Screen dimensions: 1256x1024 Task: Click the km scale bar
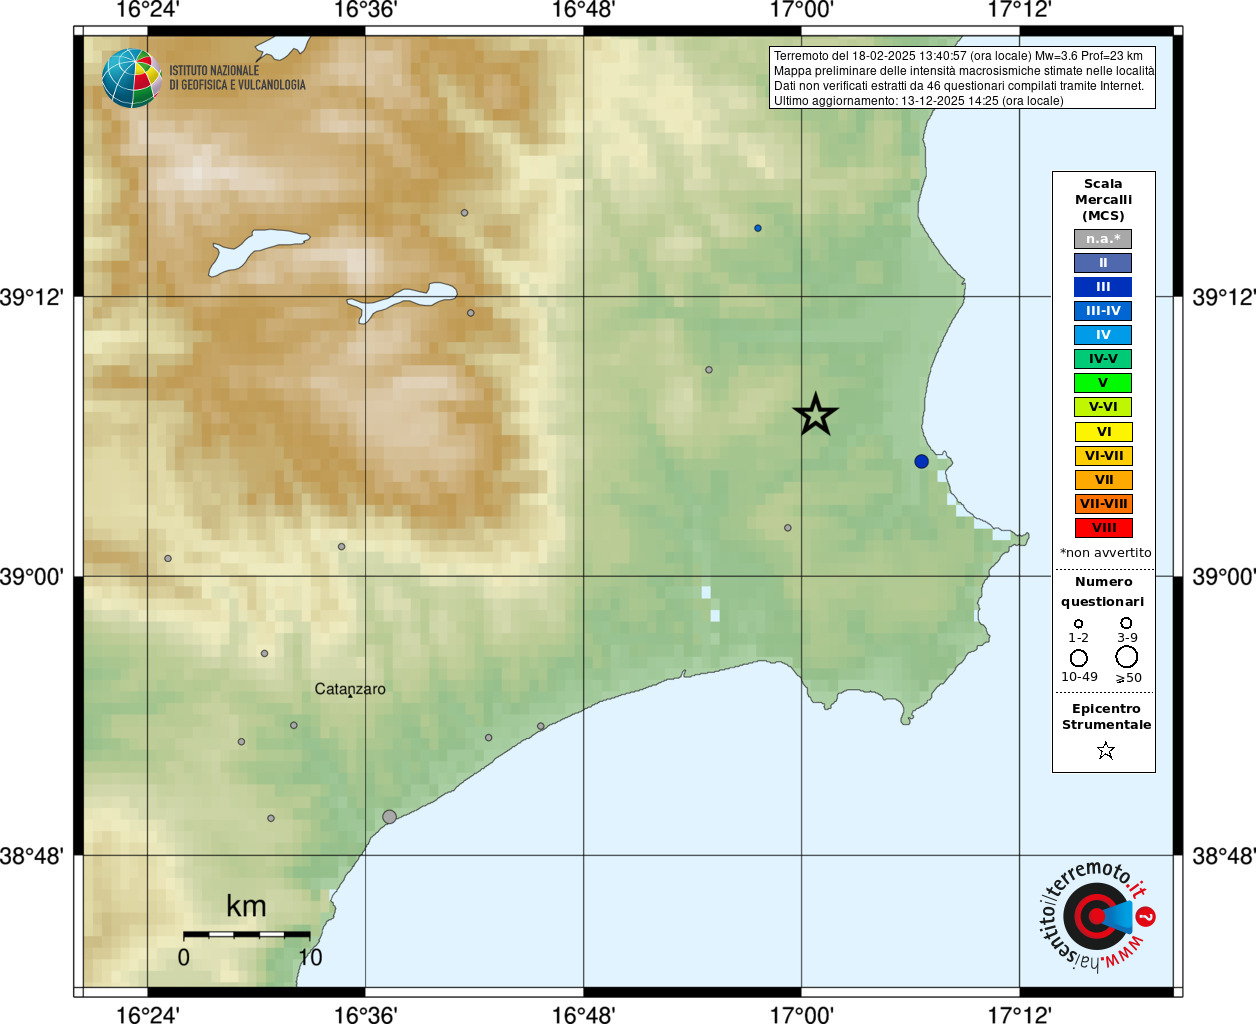tap(246, 934)
